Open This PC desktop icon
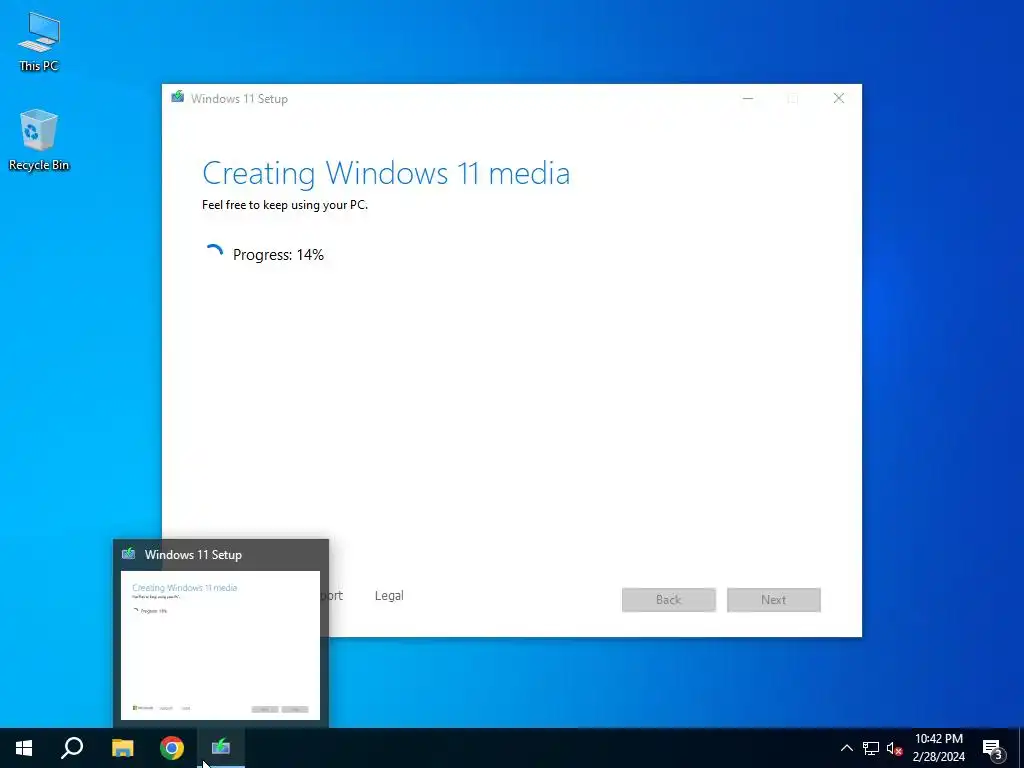The image size is (1024, 768). coord(39,42)
